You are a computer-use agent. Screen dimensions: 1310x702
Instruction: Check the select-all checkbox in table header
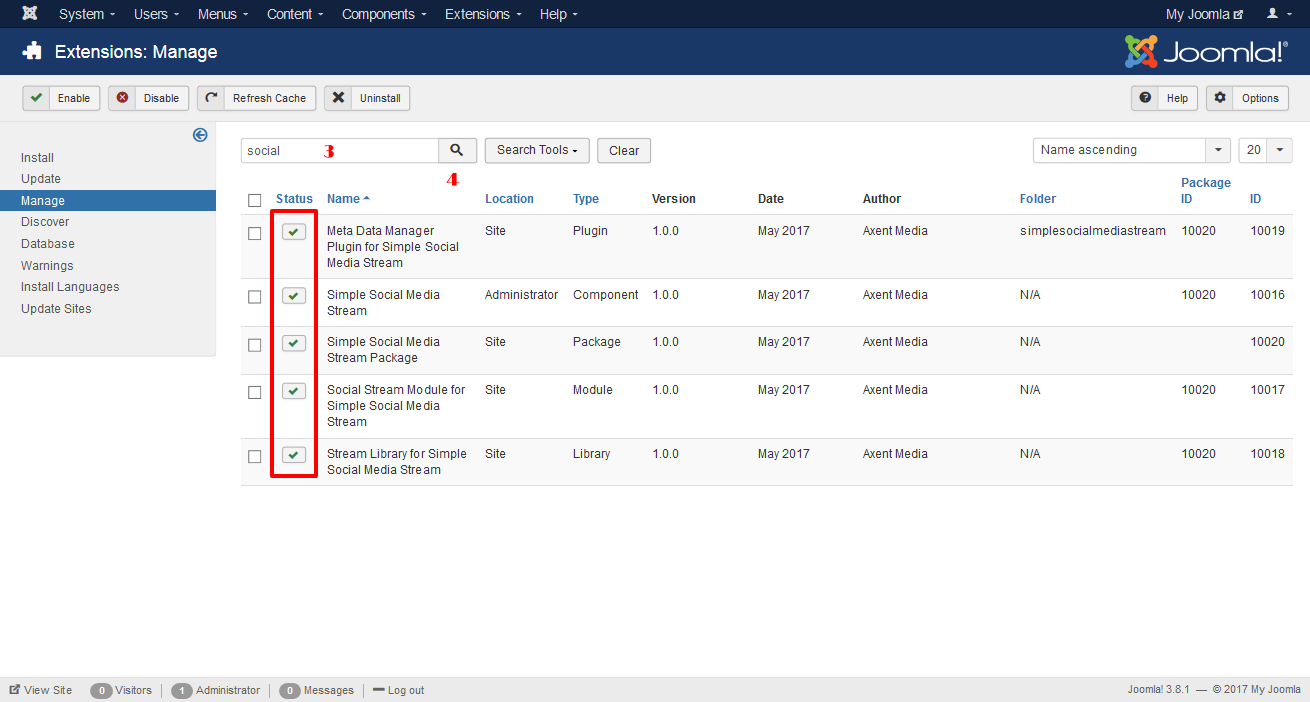tap(255, 200)
